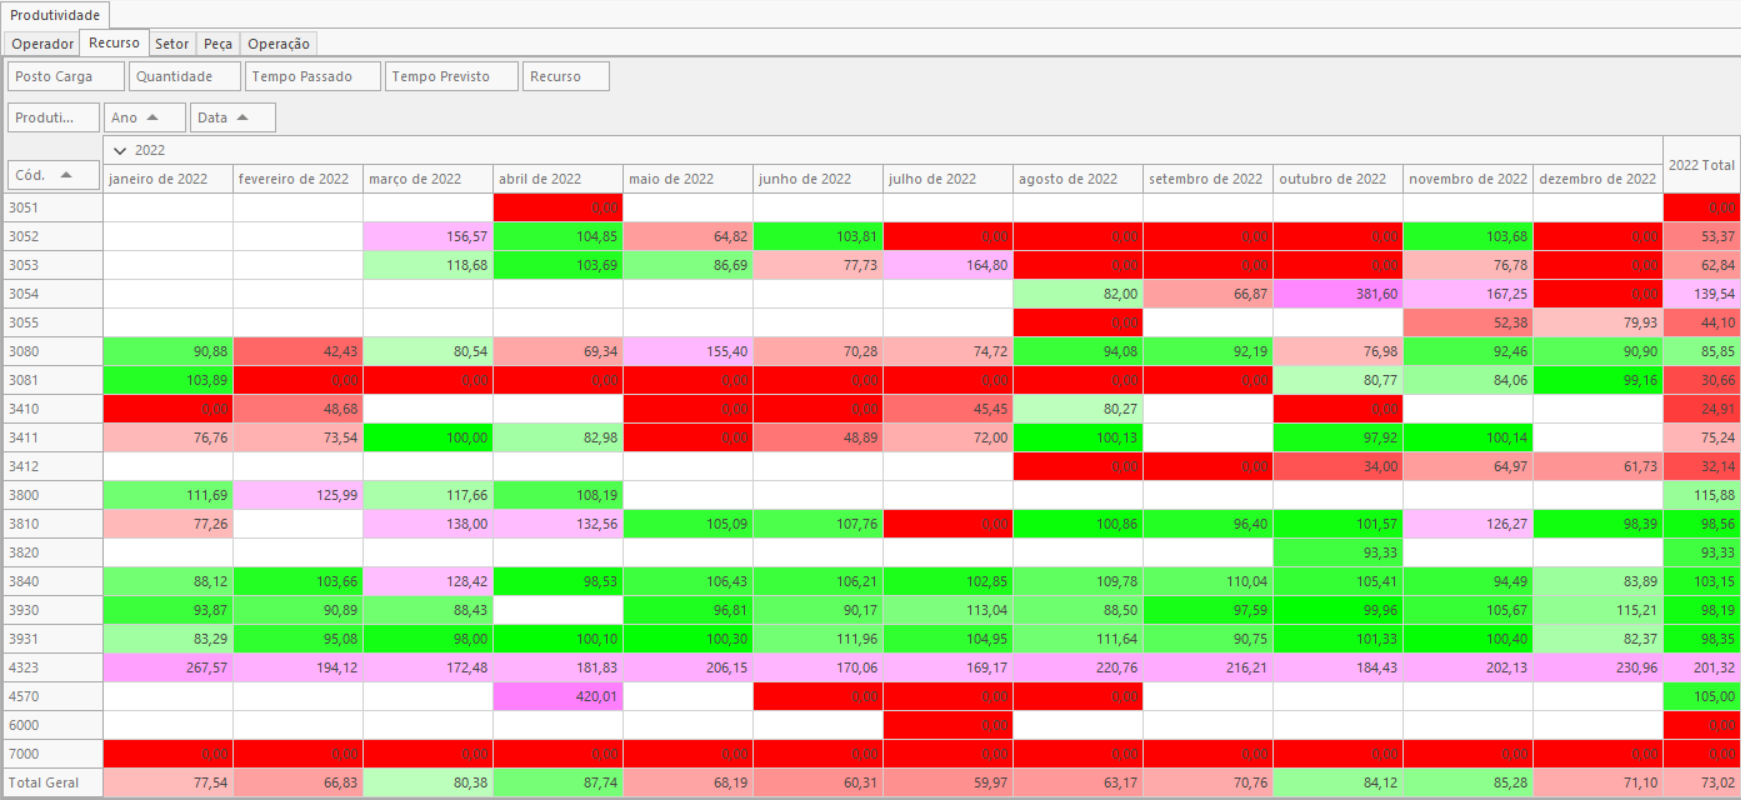Click the Ano field sort arrow
The height and width of the screenshot is (800, 1741).
[x=153, y=118]
